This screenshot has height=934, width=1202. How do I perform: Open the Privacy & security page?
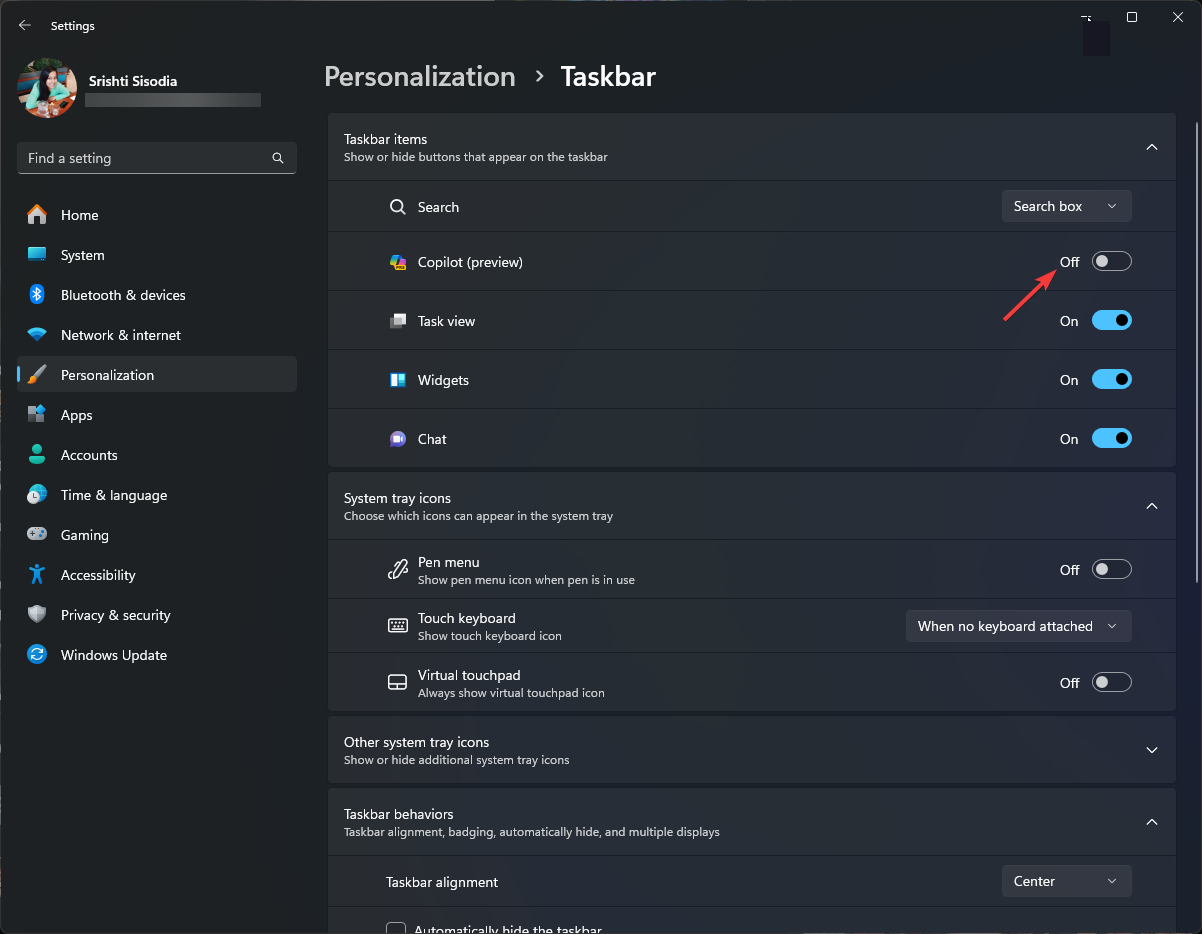(x=115, y=615)
